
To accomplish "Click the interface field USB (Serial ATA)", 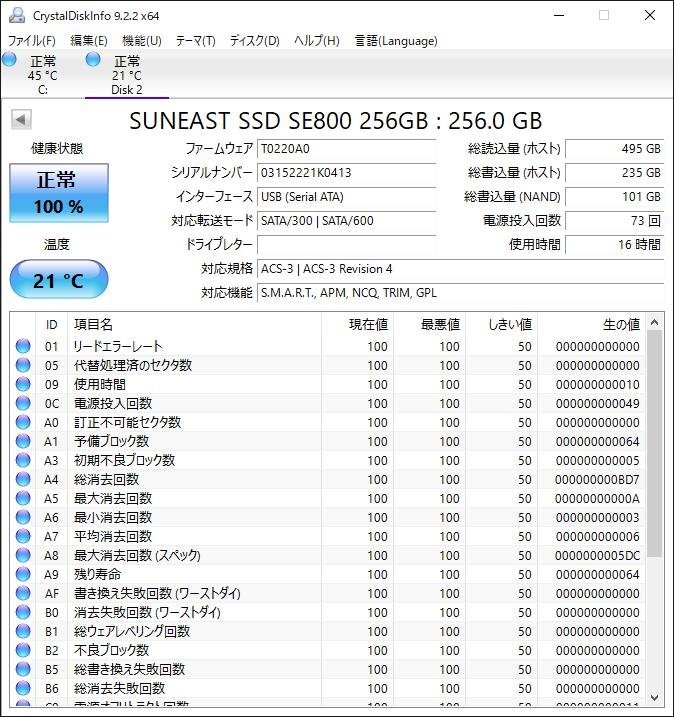I will (346, 197).
